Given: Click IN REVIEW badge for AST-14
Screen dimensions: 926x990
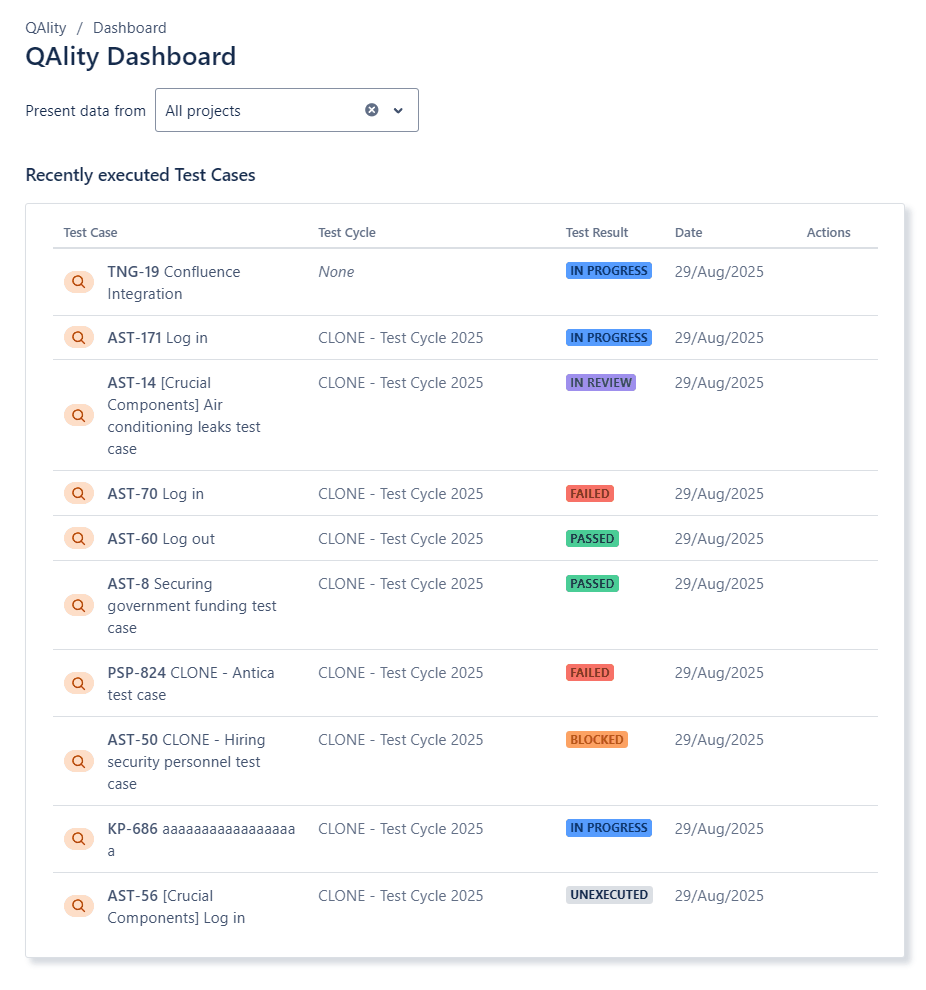Looking at the screenshot, I should (601, 382).
